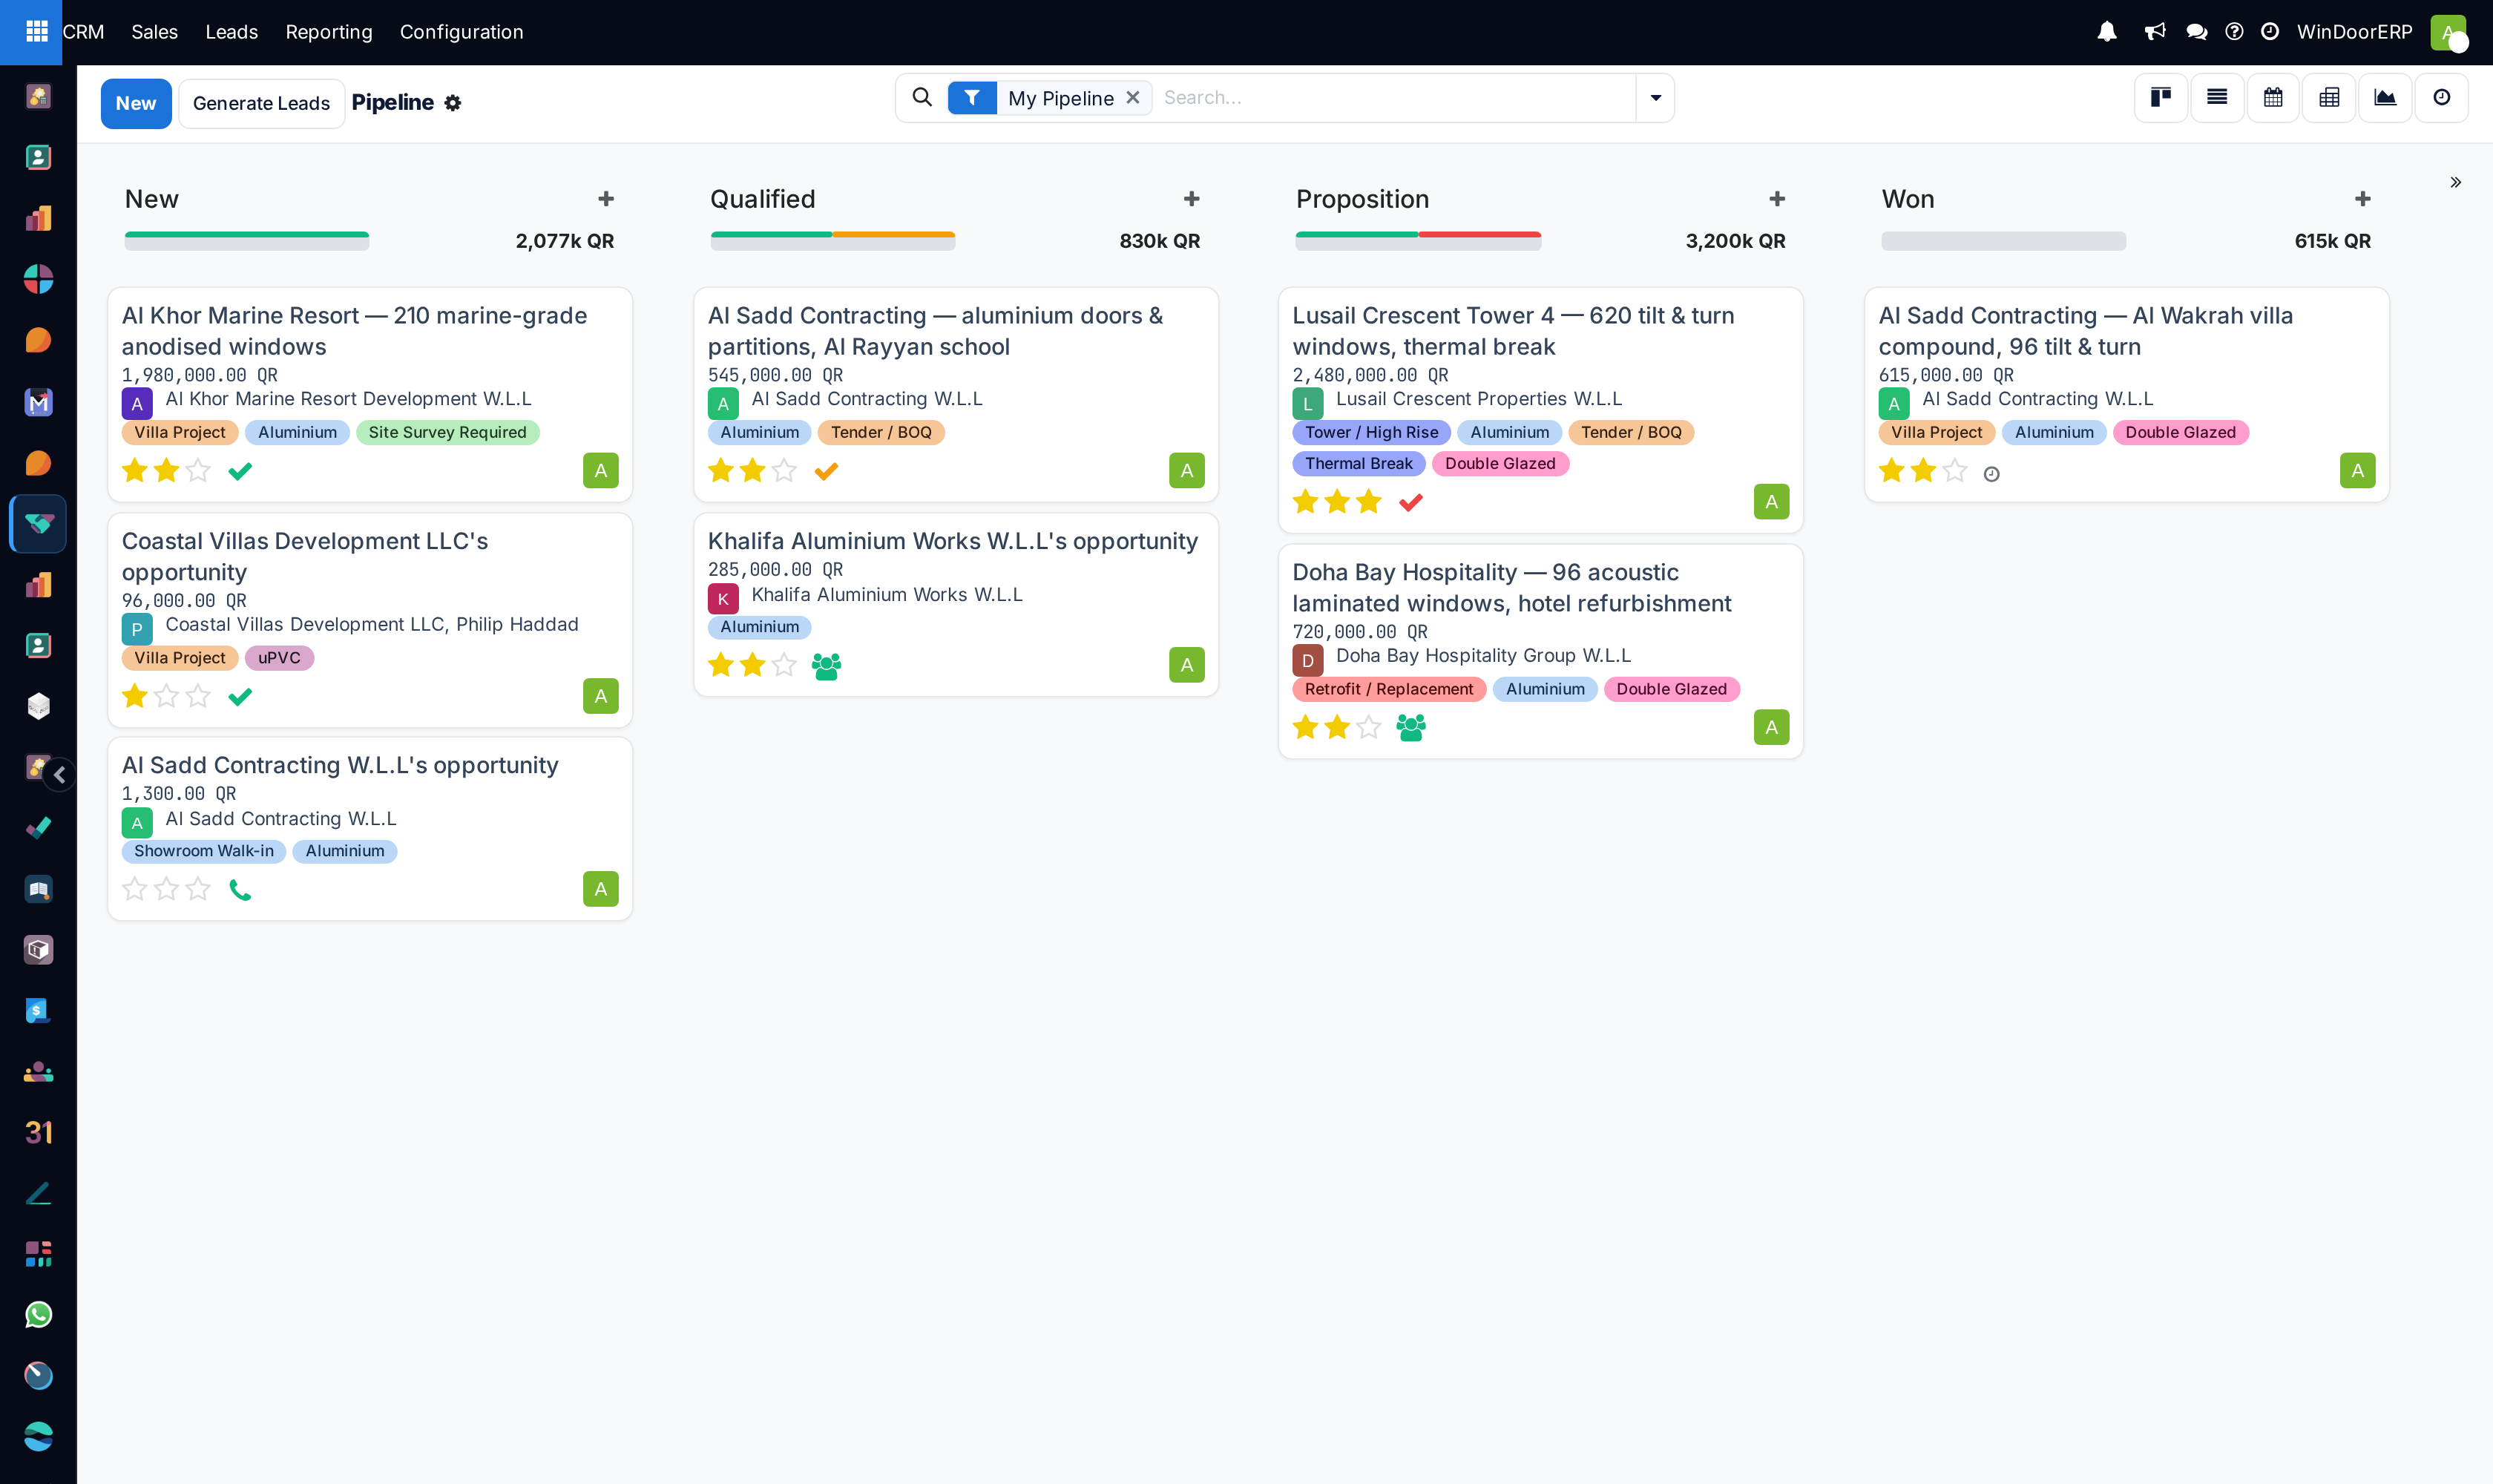2493x1484 pixels.
Task: Collapse the sidebar with chevron arrow
Action: click(x=60, y=775)
